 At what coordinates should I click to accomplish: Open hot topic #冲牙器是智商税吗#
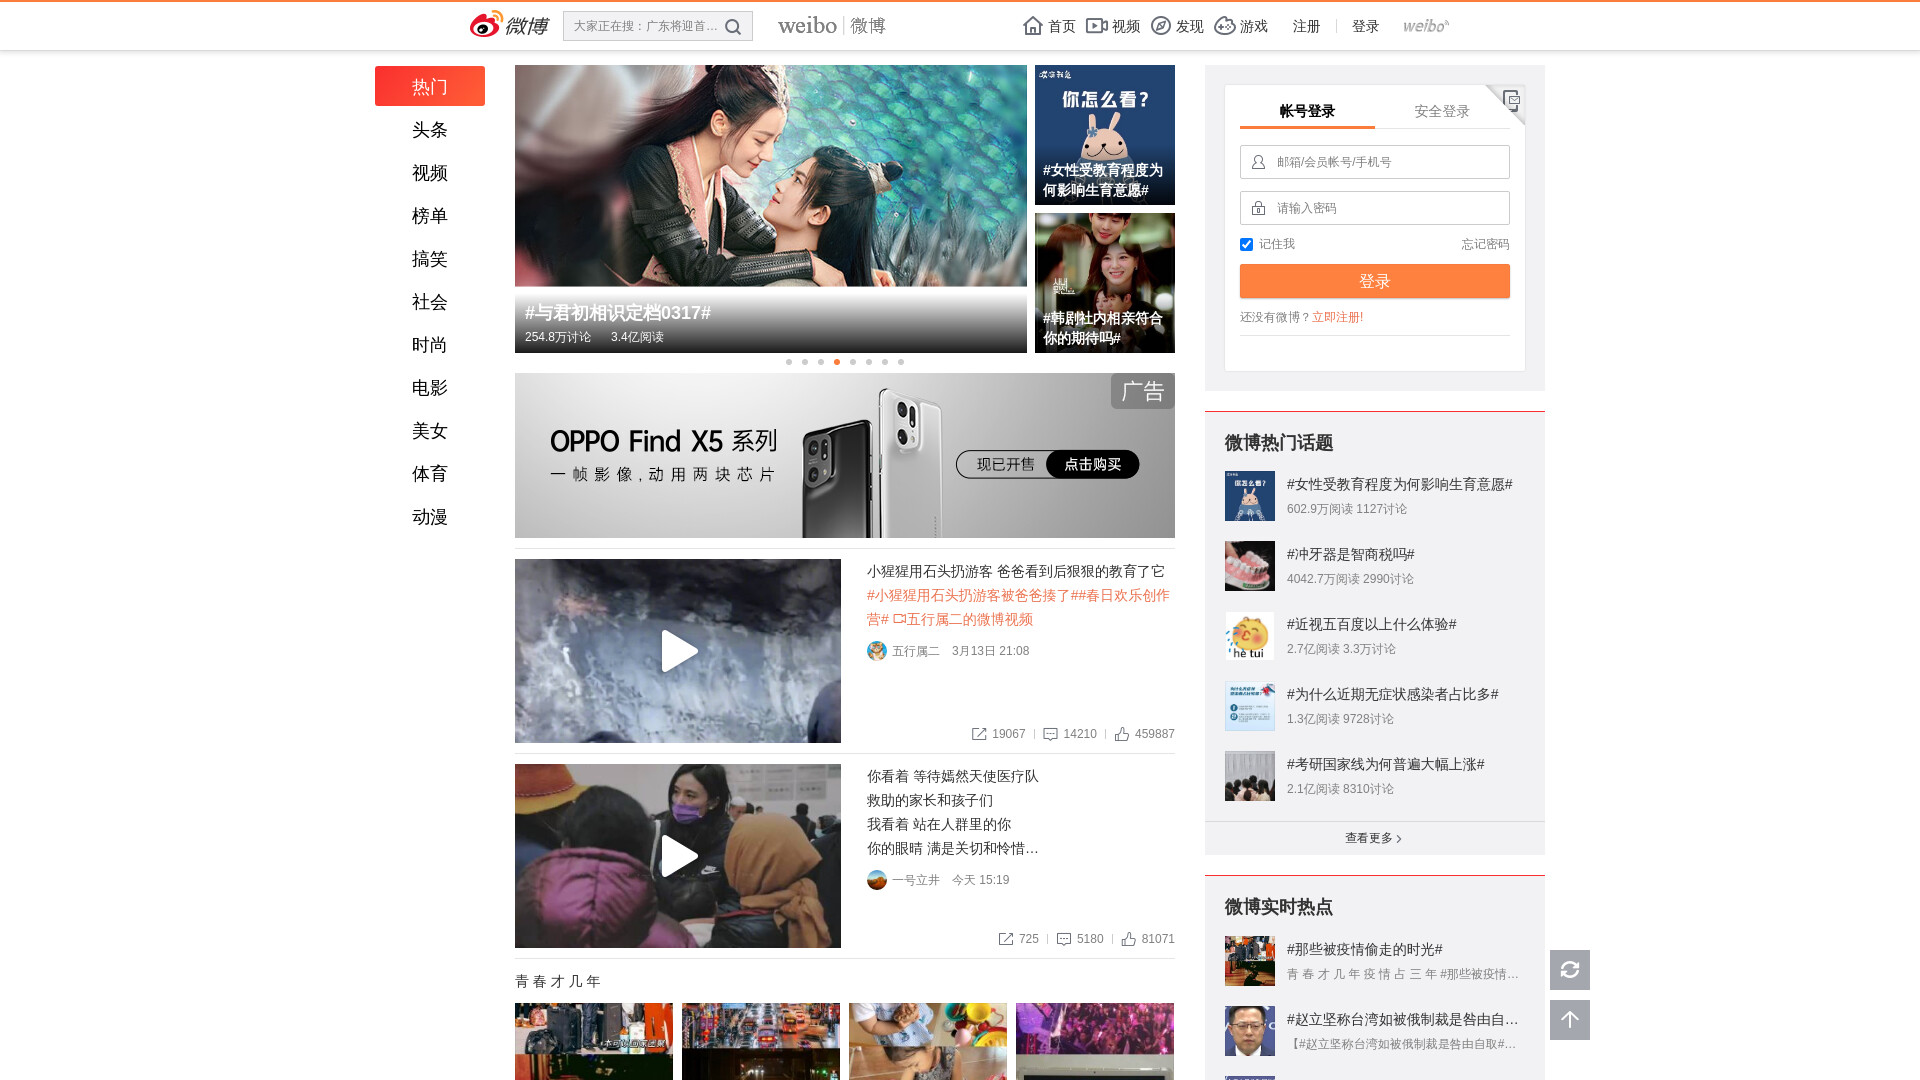pyautogui.click(x=1350, y=554)
